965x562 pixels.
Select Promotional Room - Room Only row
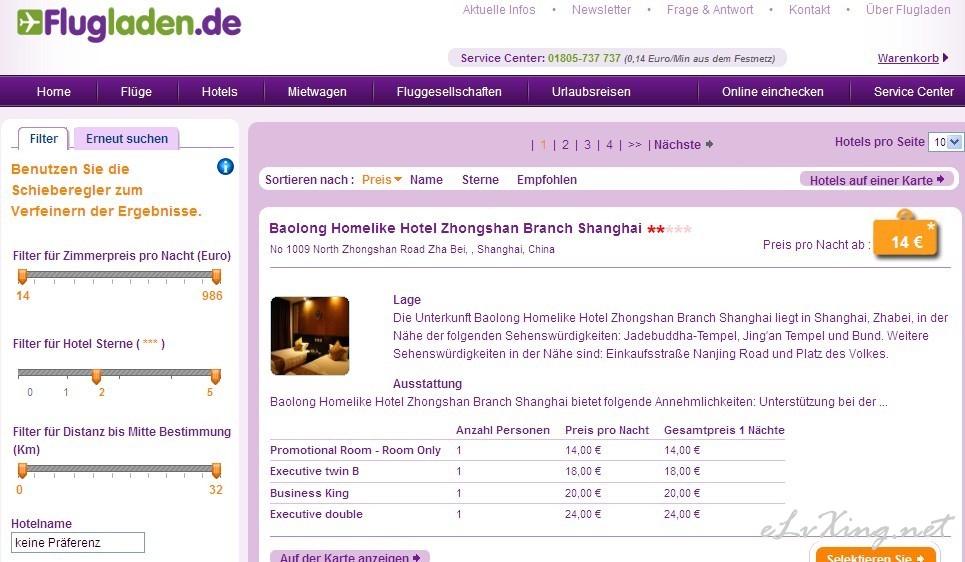(x=527, y=450)
